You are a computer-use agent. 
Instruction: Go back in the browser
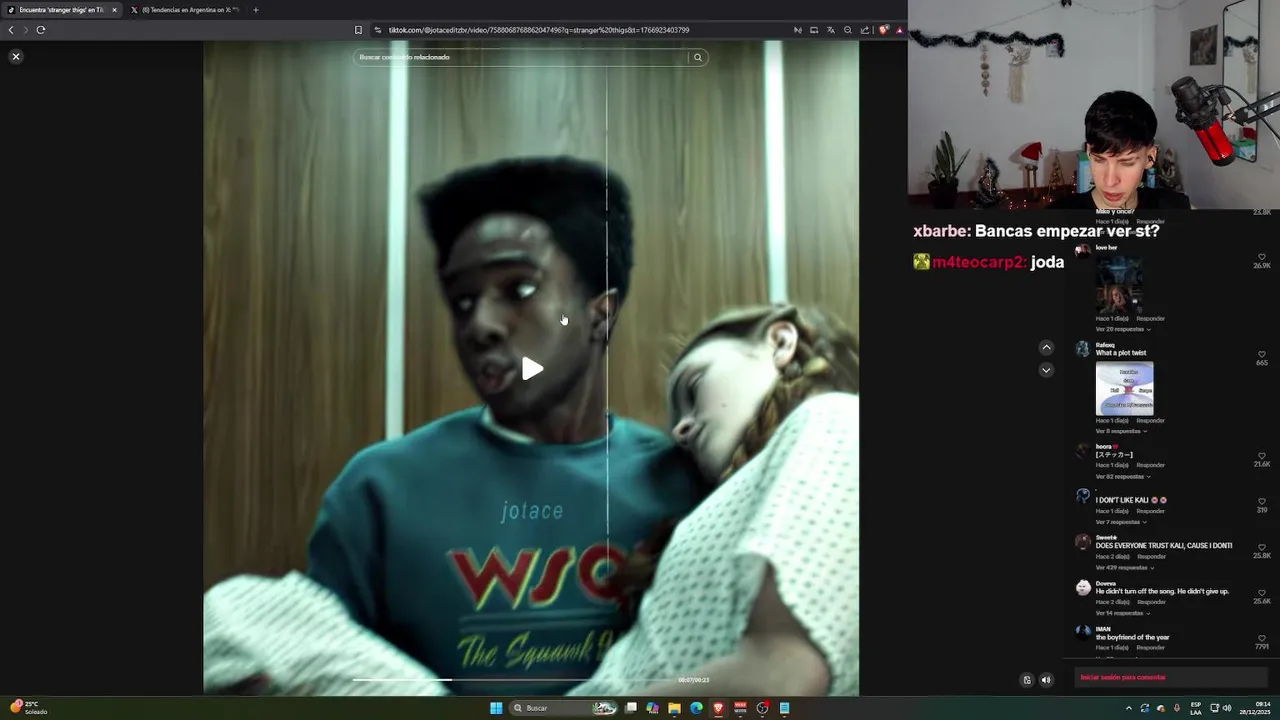pos(11,30)
